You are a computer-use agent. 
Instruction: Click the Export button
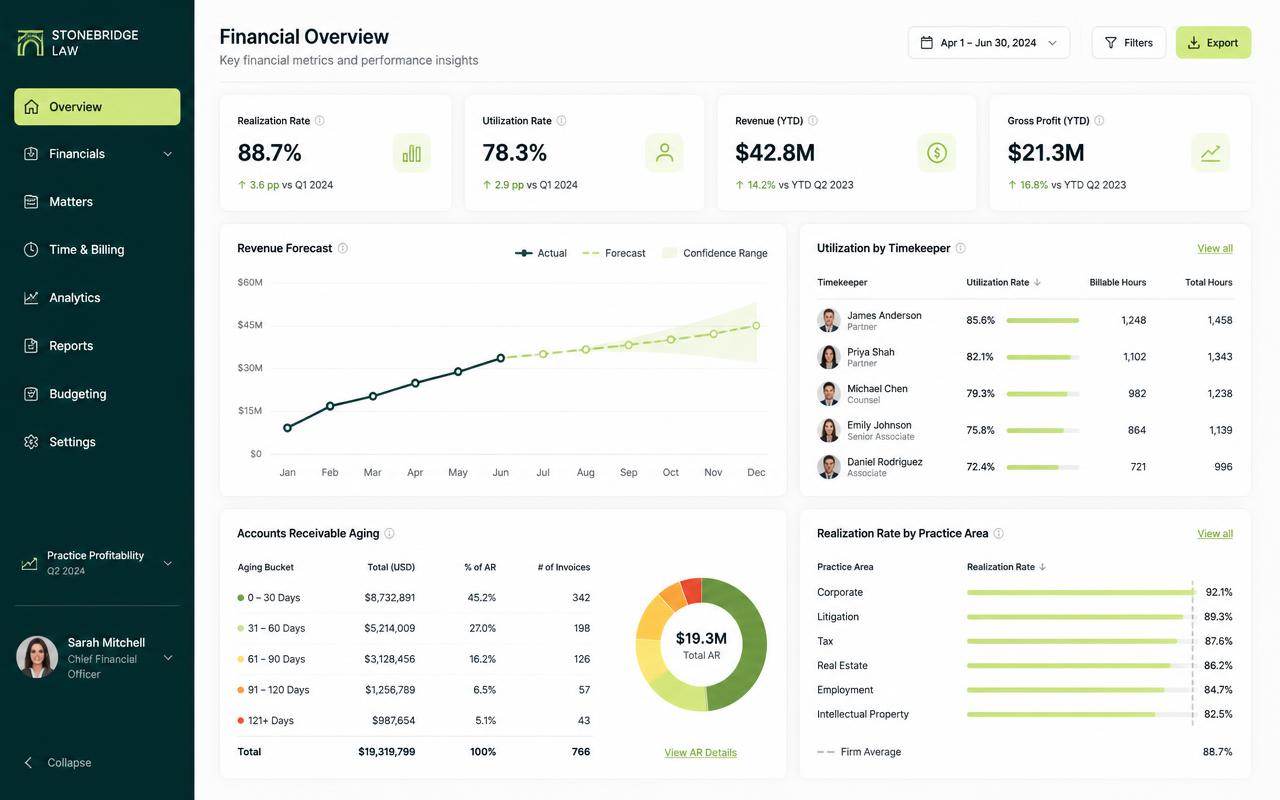coord(1213,43)
